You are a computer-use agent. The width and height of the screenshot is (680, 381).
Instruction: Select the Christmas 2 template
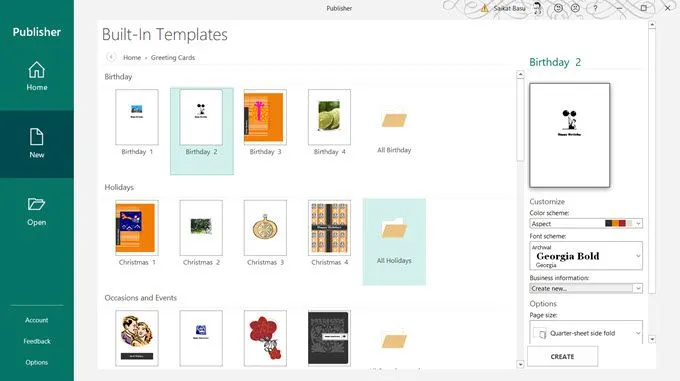(x=201, y=228)
